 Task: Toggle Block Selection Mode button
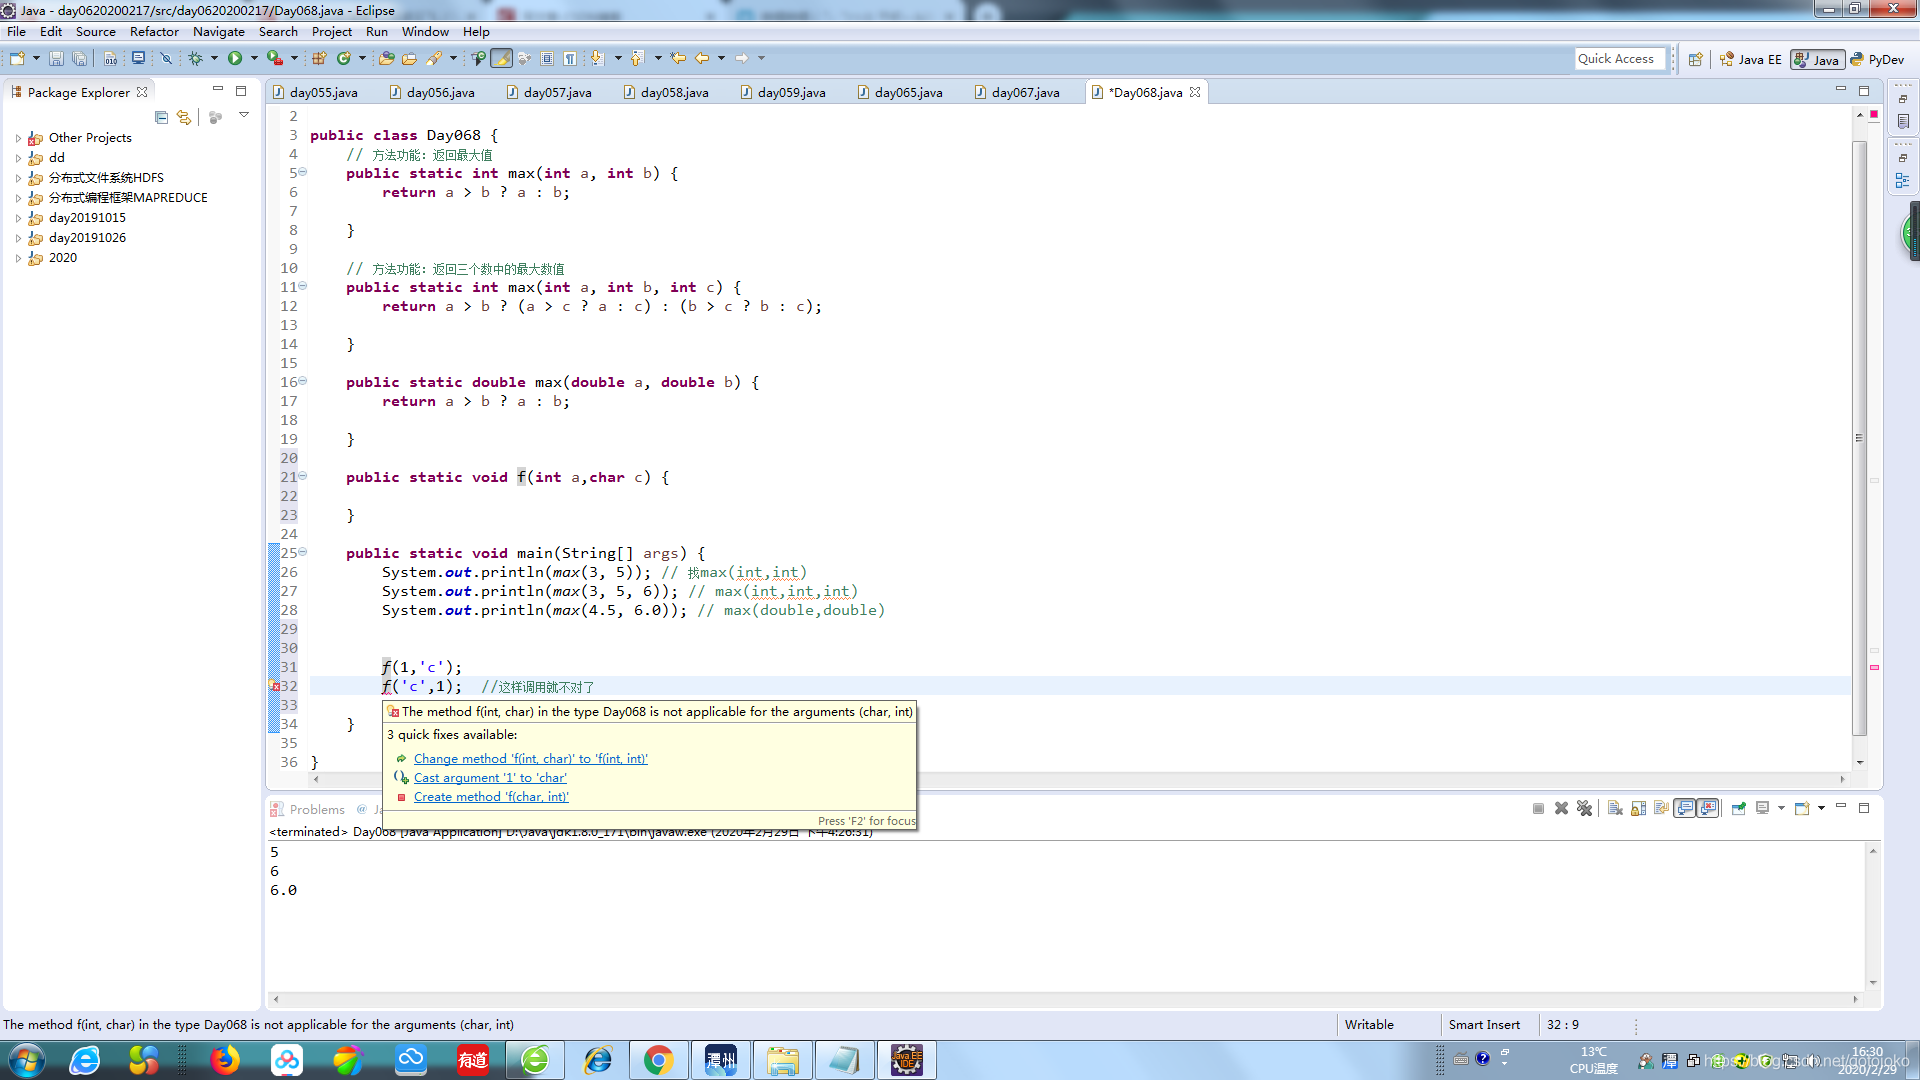547,59
